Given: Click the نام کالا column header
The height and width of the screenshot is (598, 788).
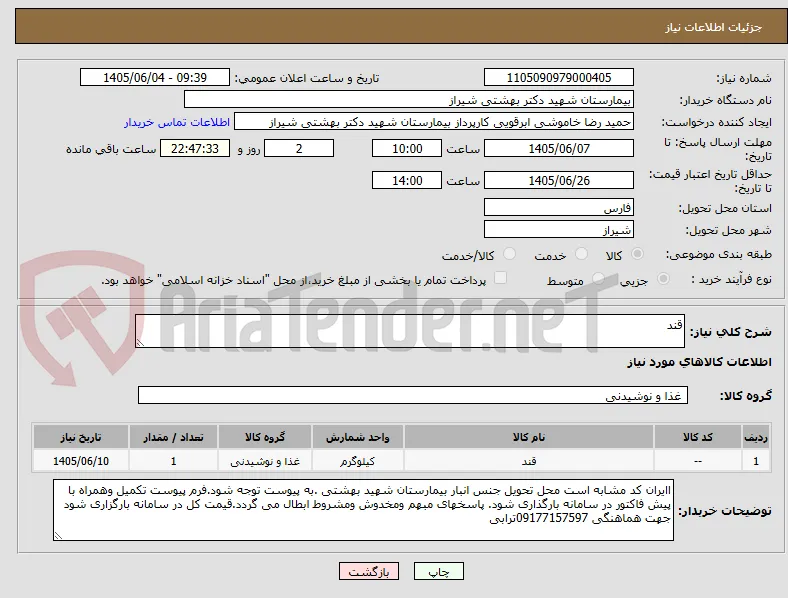Looking at the screenshot, I should click(529, 437).
